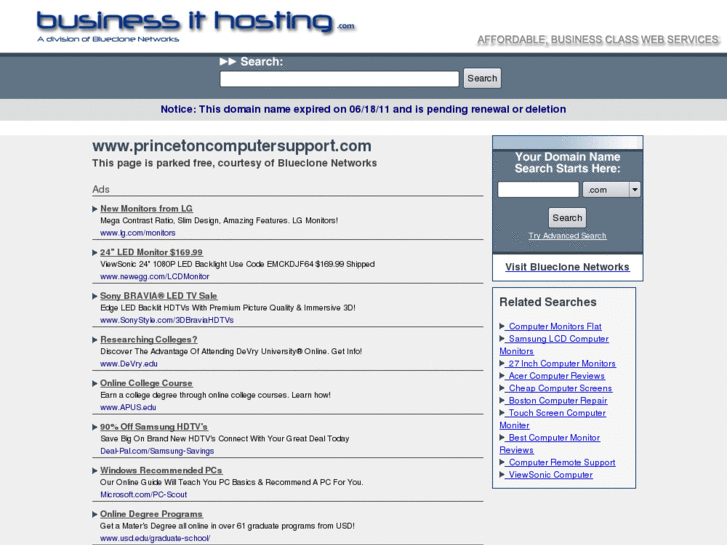Open the Deal-Pal.com/Samsung-Savings link
Image resolution: width=727 pixels, height=545 pixels.
coord(157,451)
